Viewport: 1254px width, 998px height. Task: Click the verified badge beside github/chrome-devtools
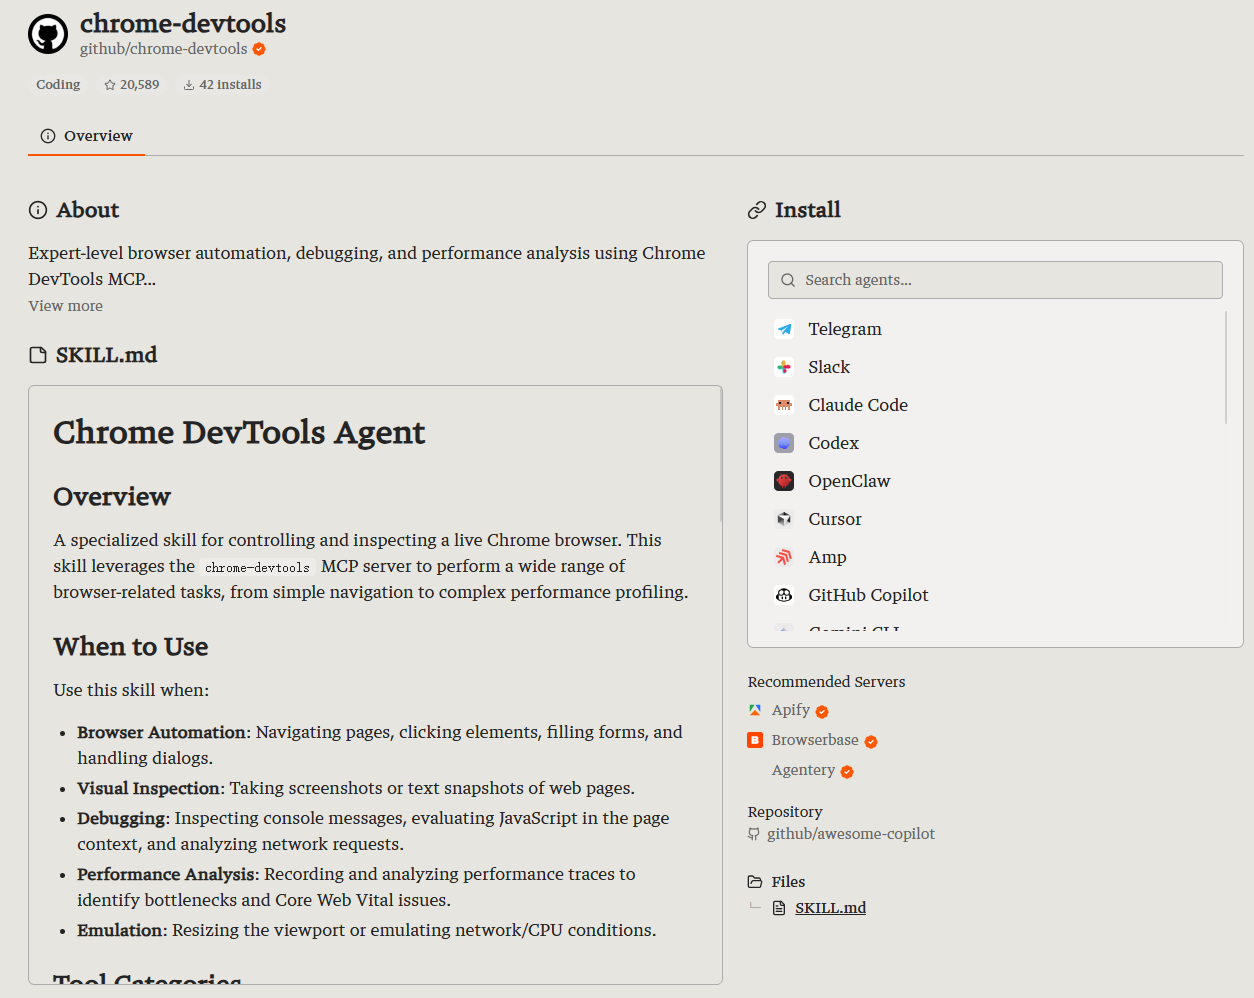point(259,49)
